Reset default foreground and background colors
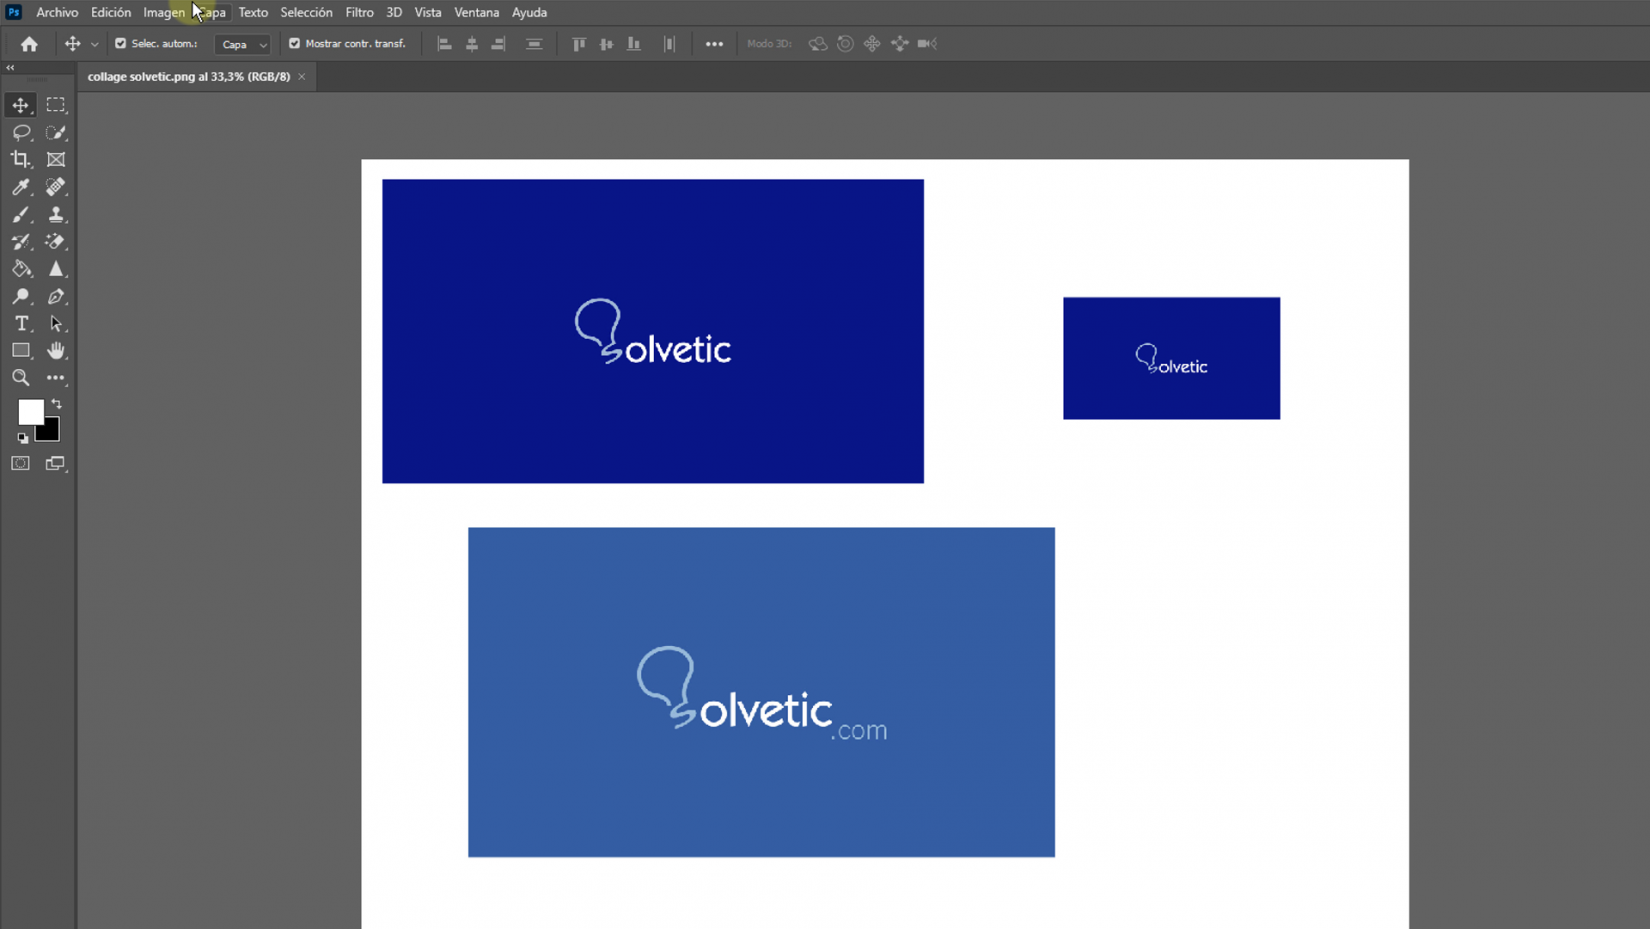This screenshot has height=929, width=1650. (x=23, y=438)
